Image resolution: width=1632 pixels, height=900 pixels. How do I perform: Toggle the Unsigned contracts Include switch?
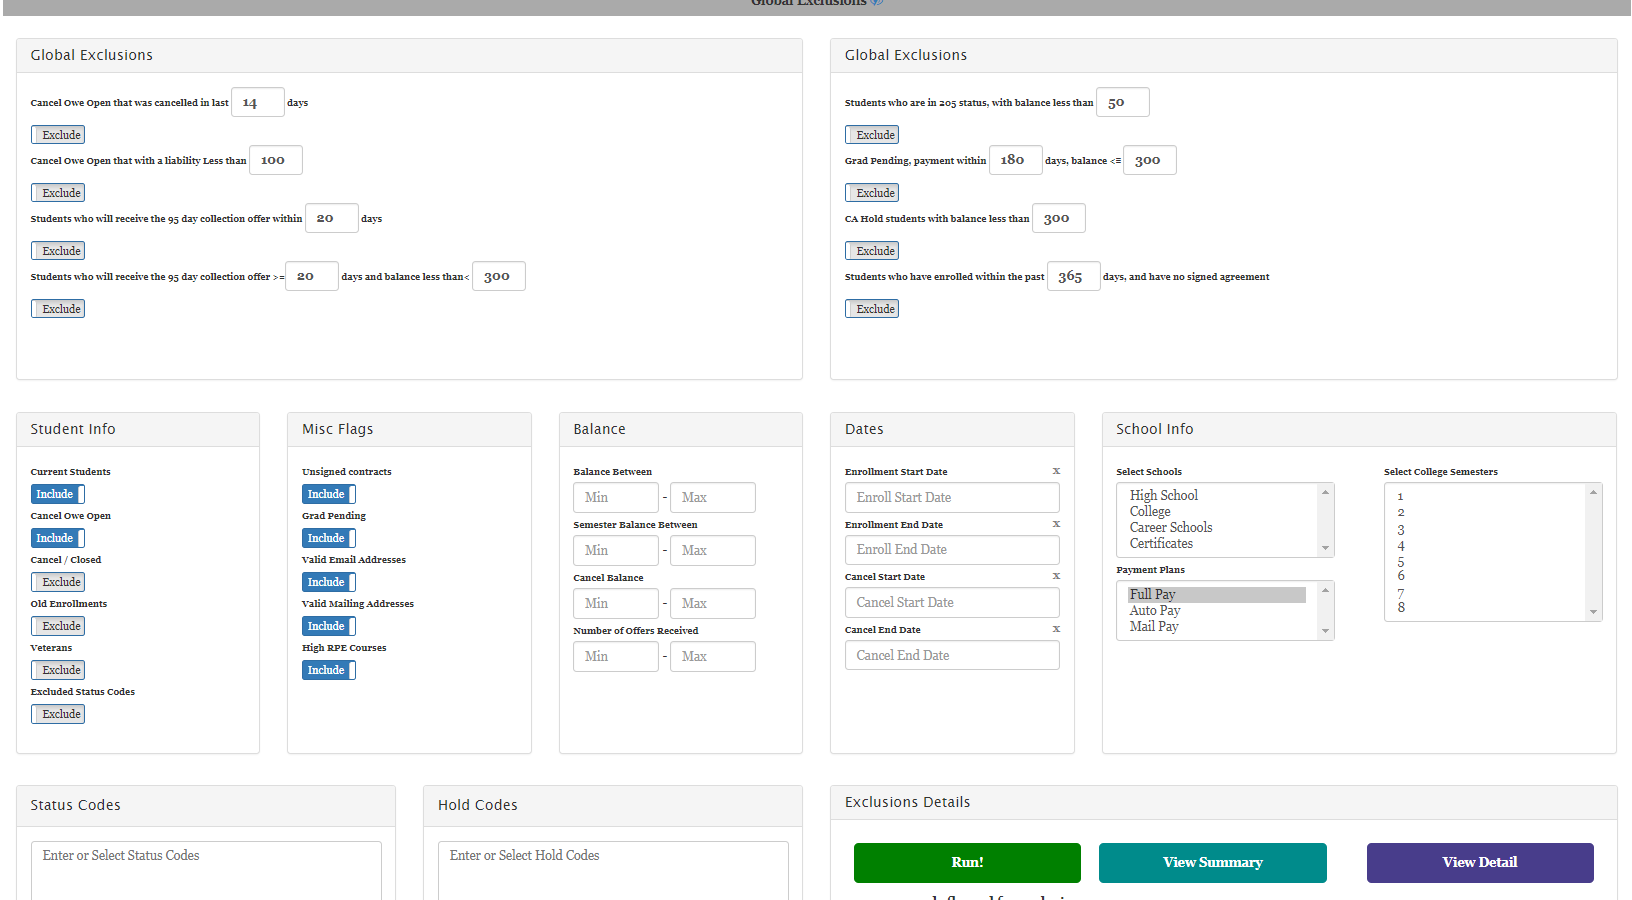[x=329, y=494]
